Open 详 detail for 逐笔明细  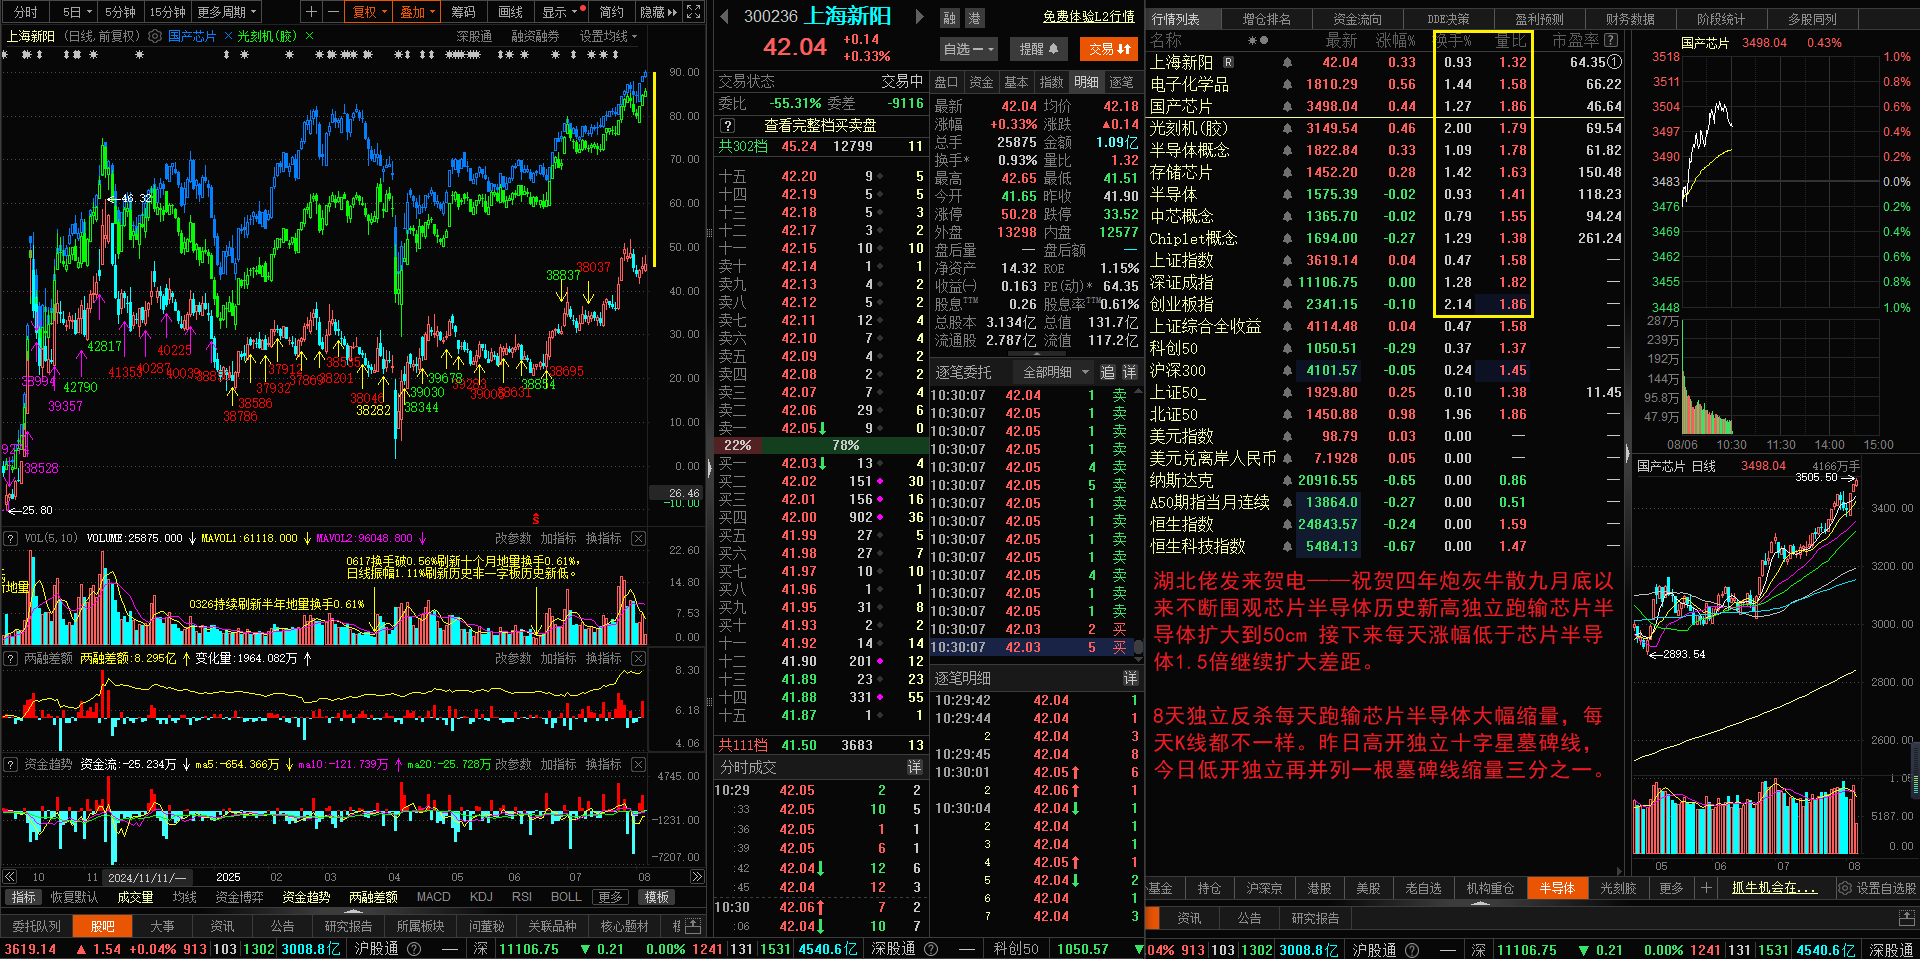coord(1130,678)
